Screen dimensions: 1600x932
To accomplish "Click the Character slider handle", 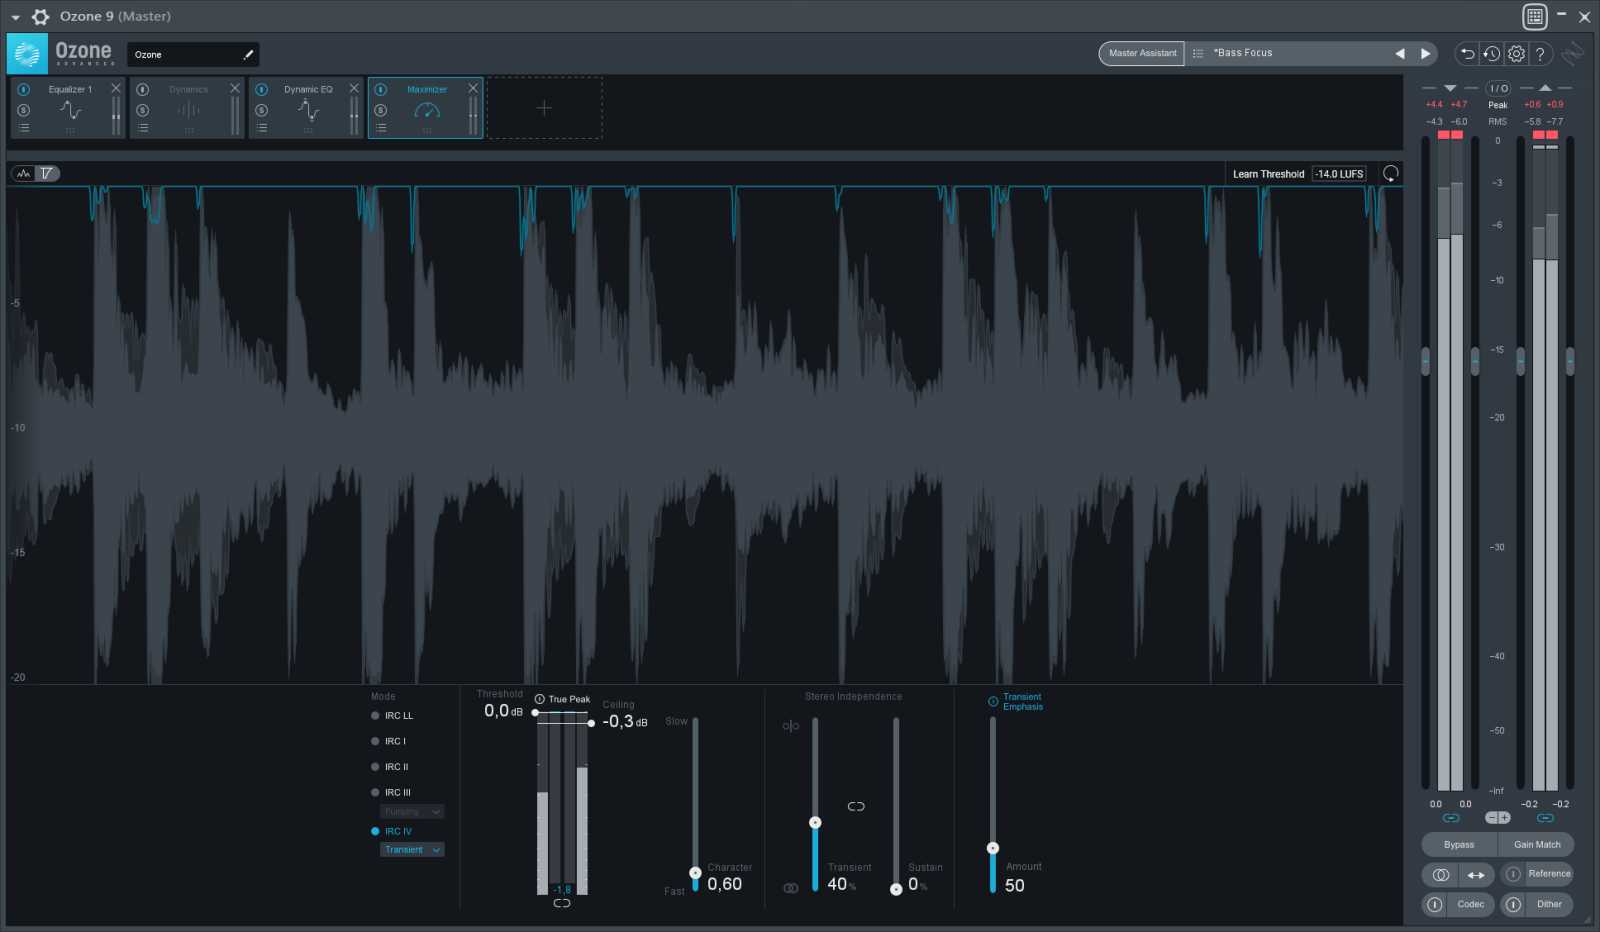I will (x=695, y=873).
